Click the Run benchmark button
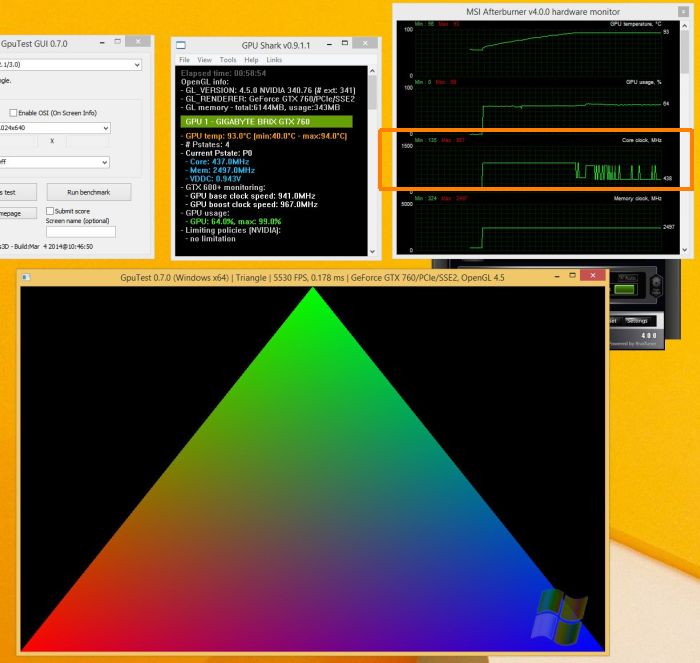Image resolution: width=700 pixels, height=663 pixels. (89, 192)
